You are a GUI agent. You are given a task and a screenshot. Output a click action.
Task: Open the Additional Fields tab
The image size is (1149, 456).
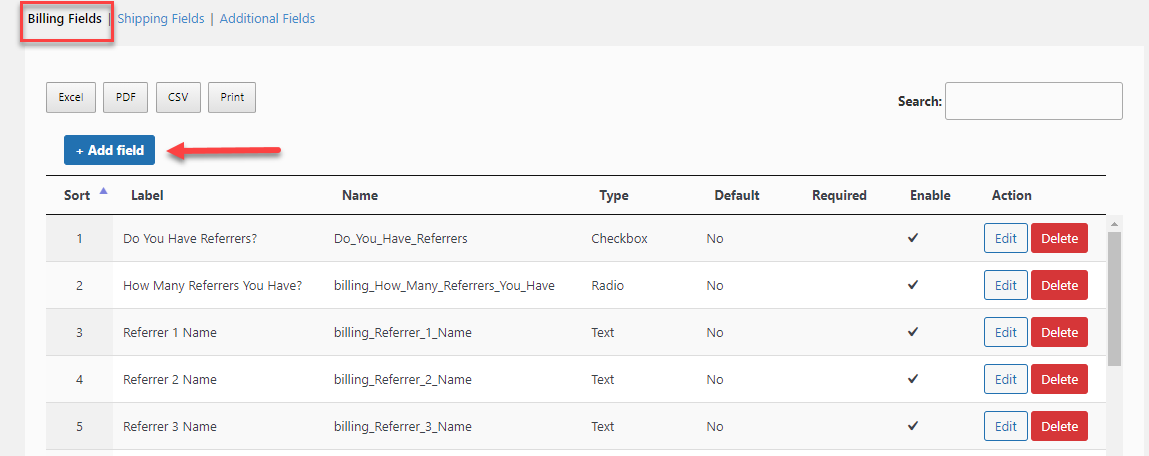(x=267, y=18)
